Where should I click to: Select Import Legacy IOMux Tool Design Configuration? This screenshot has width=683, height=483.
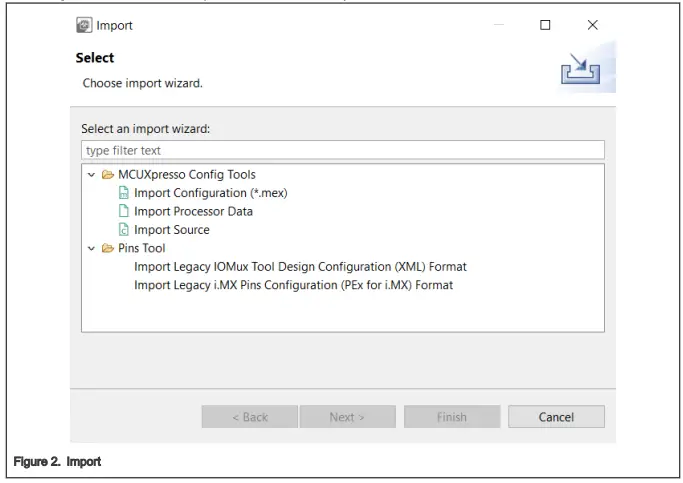click(300, 267)
